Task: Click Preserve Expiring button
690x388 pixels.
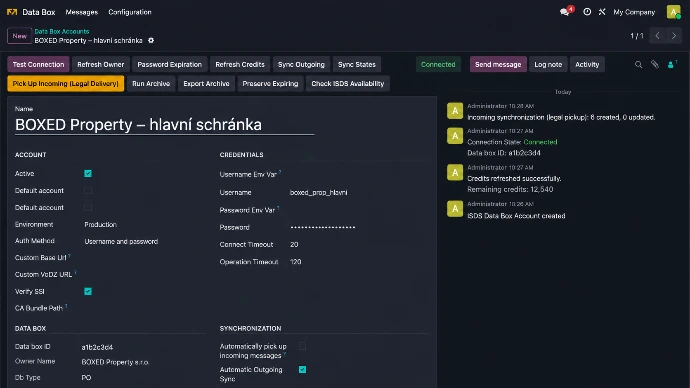Action: point(270,84)
